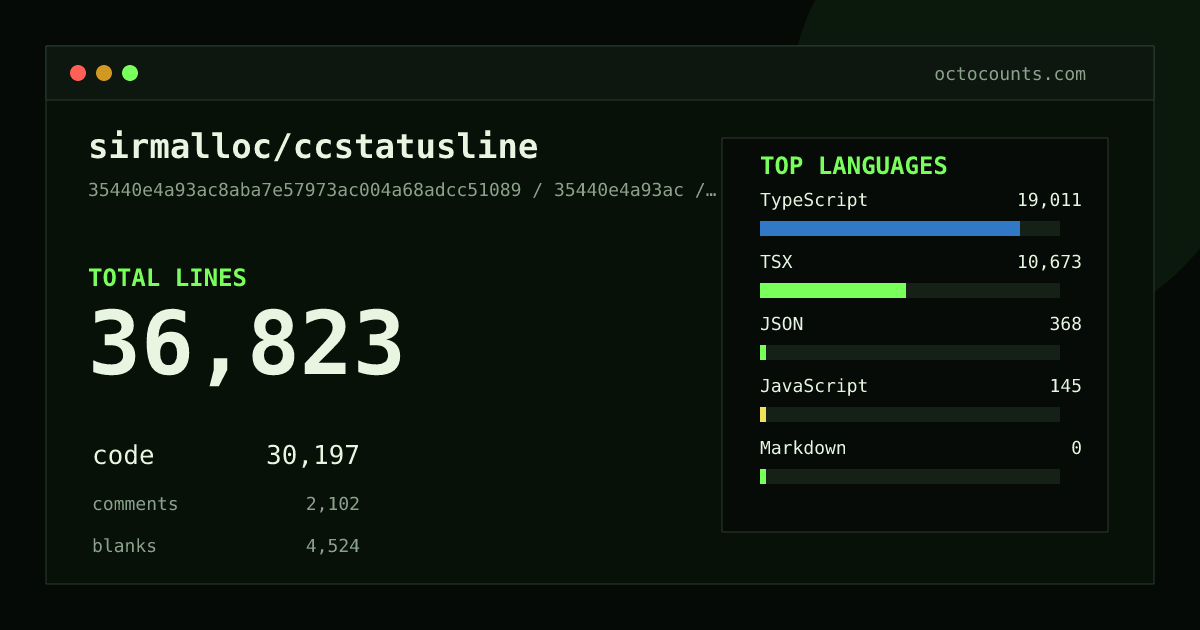Click the commit hash starting with 35440e4a93ac8aba
1200x630 pixels.
click(304, 190)
